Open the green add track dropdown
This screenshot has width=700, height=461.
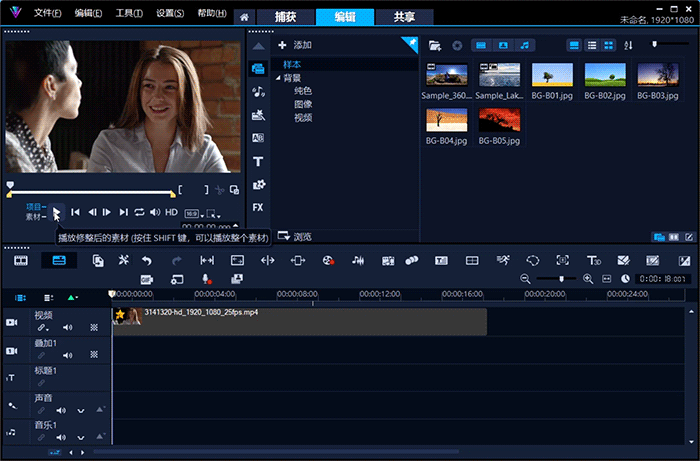coord(72,298)
